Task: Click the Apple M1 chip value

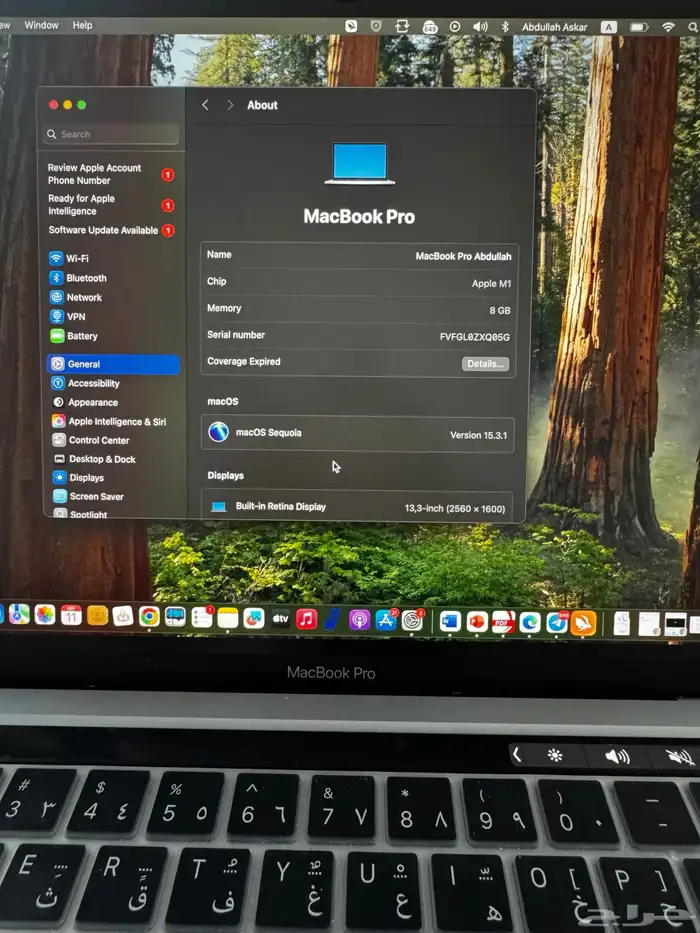Action: click(x=491, y=284)
